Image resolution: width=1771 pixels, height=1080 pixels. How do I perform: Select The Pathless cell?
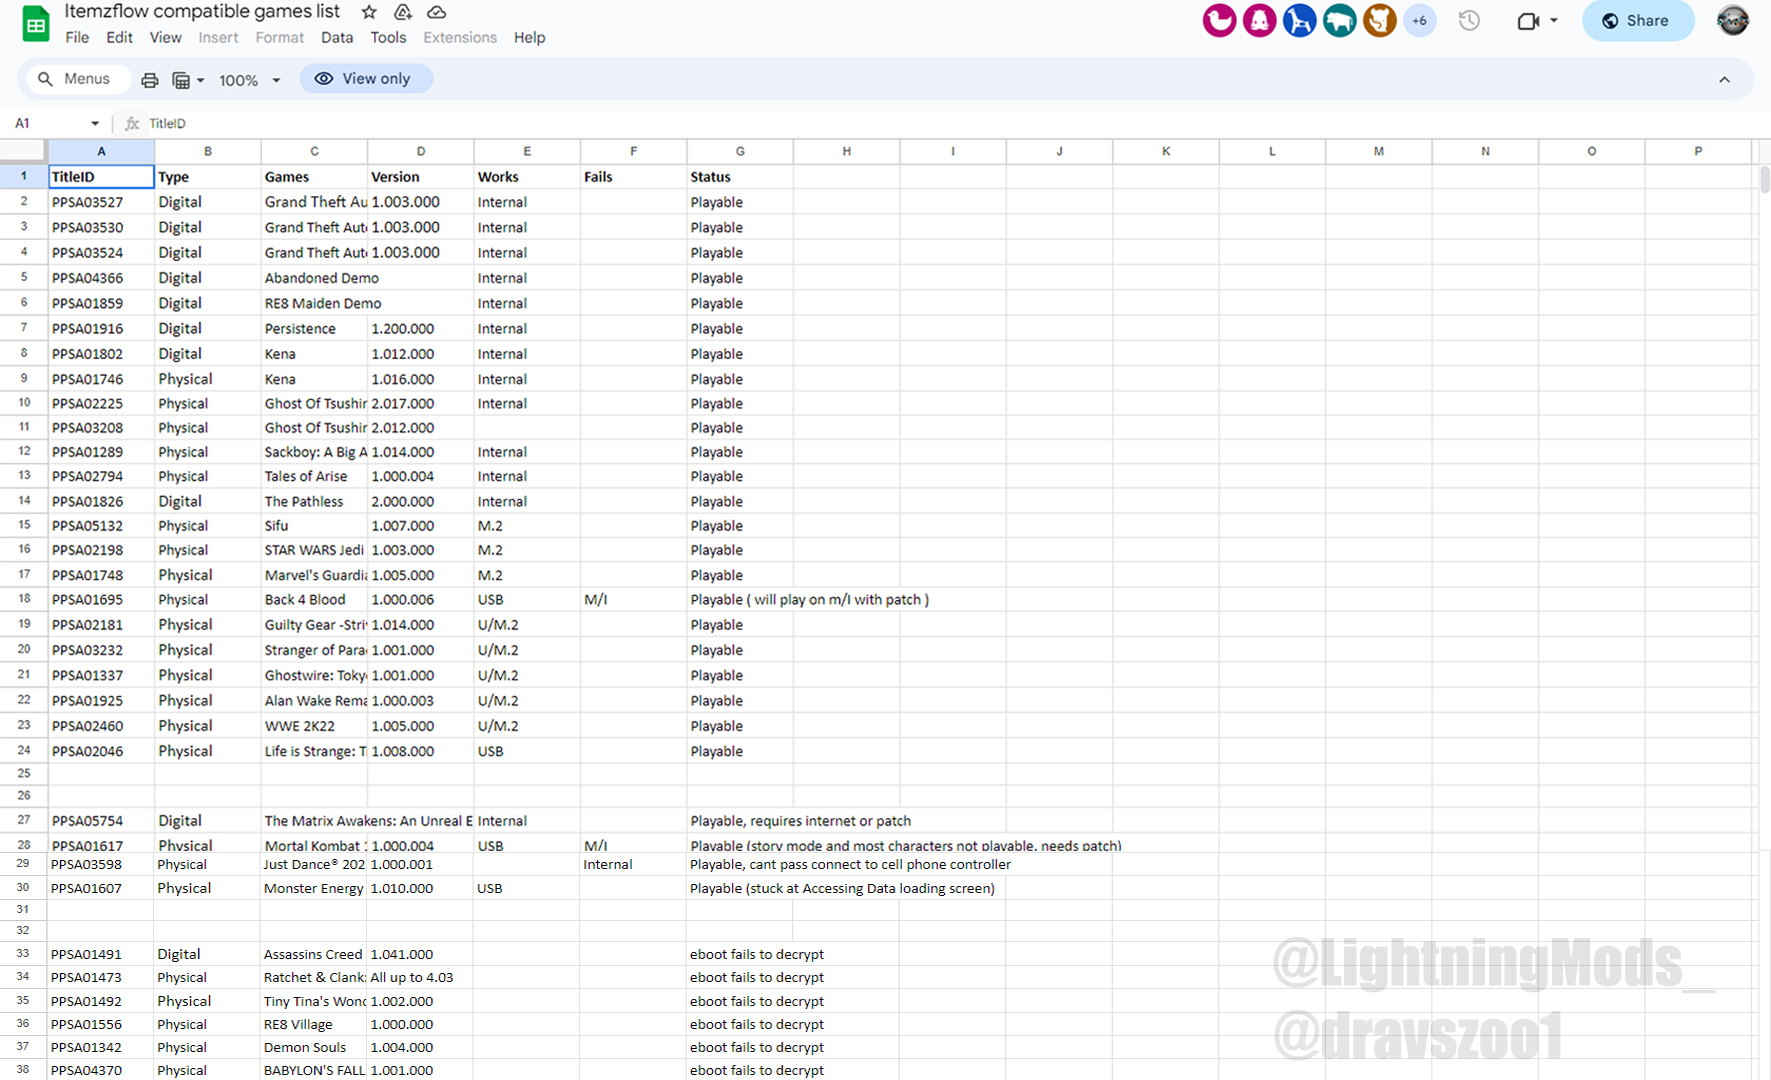(x=314, y=501)
